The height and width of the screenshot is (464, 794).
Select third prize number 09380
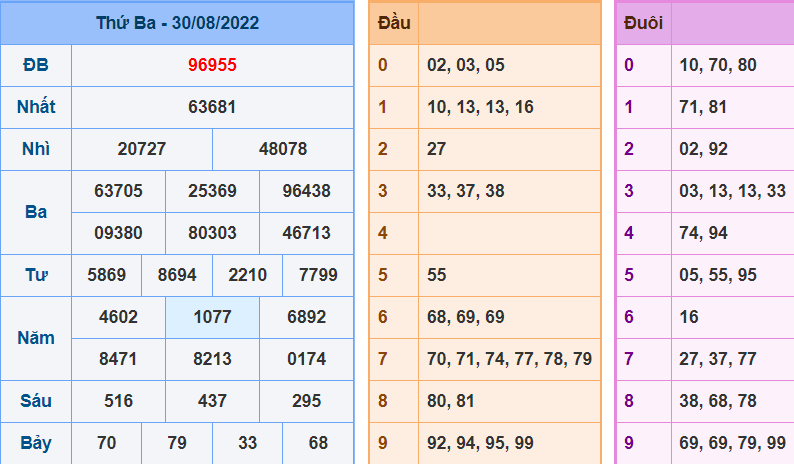[x=118, y=234]
